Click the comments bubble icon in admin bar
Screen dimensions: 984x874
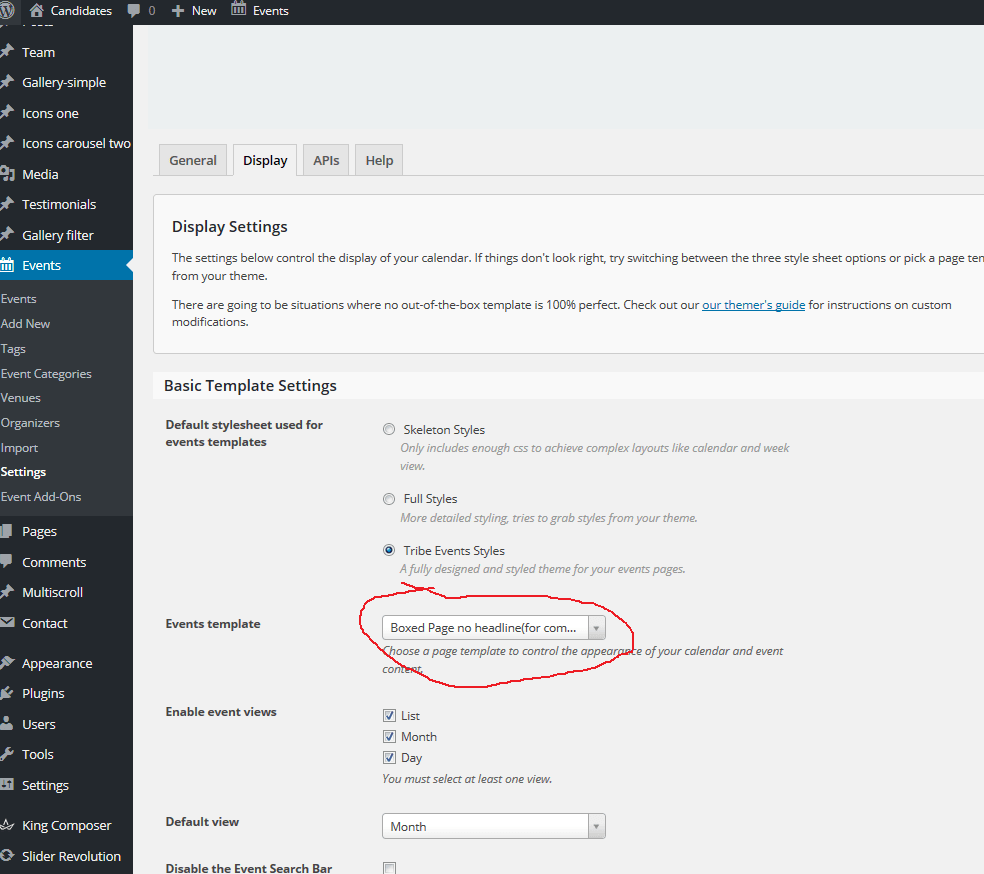point(134,10)
